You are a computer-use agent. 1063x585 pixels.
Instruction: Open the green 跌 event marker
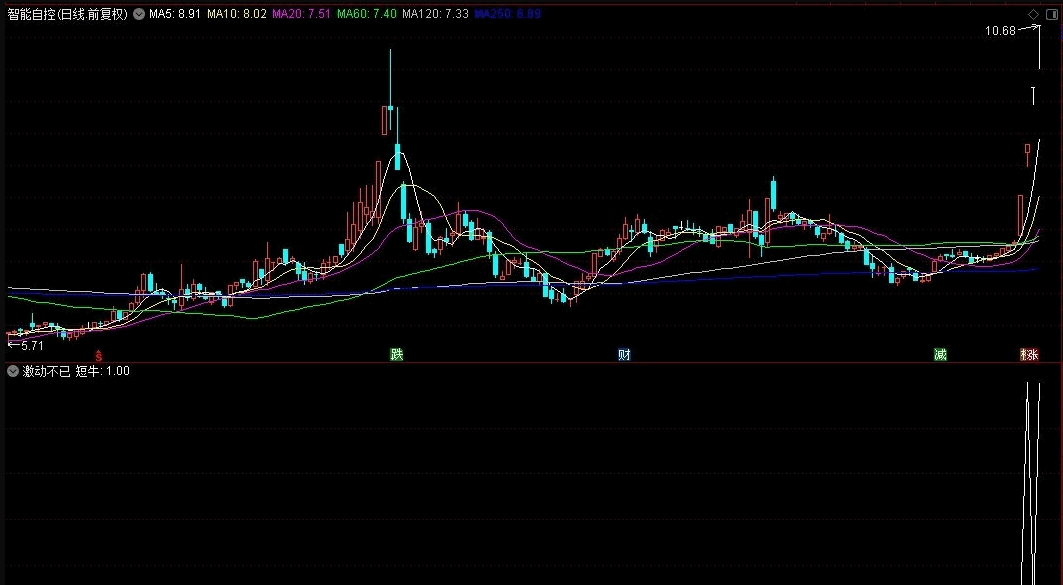397,355
